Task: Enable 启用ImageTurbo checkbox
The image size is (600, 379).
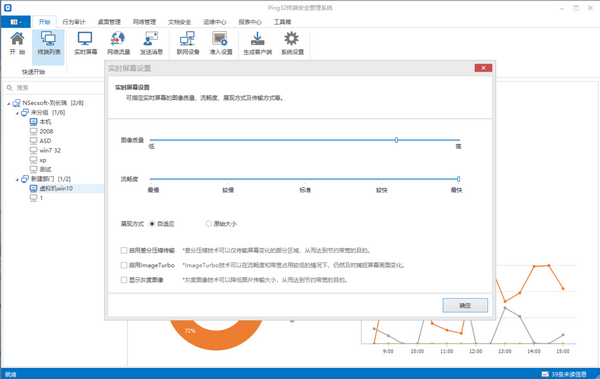Action: coord(124,265)
